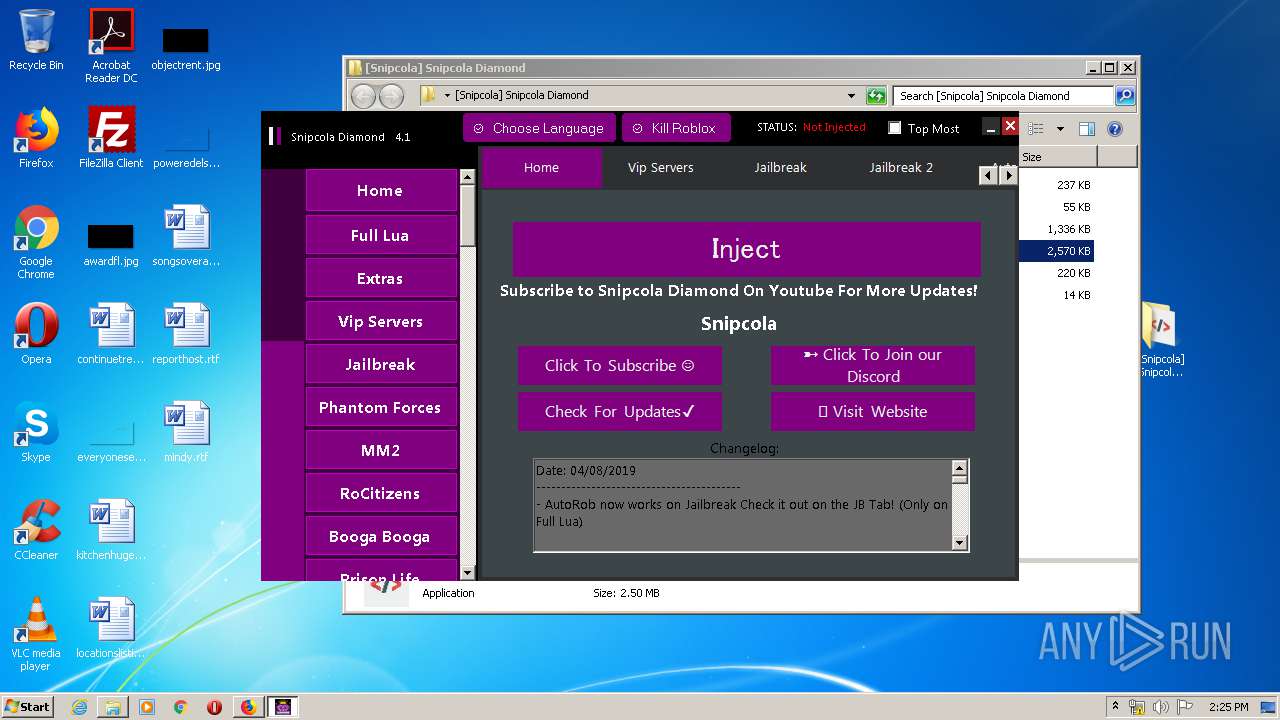Switch to the Vip Servers tab
1280x720 pixels.
[x=660, y=167]
